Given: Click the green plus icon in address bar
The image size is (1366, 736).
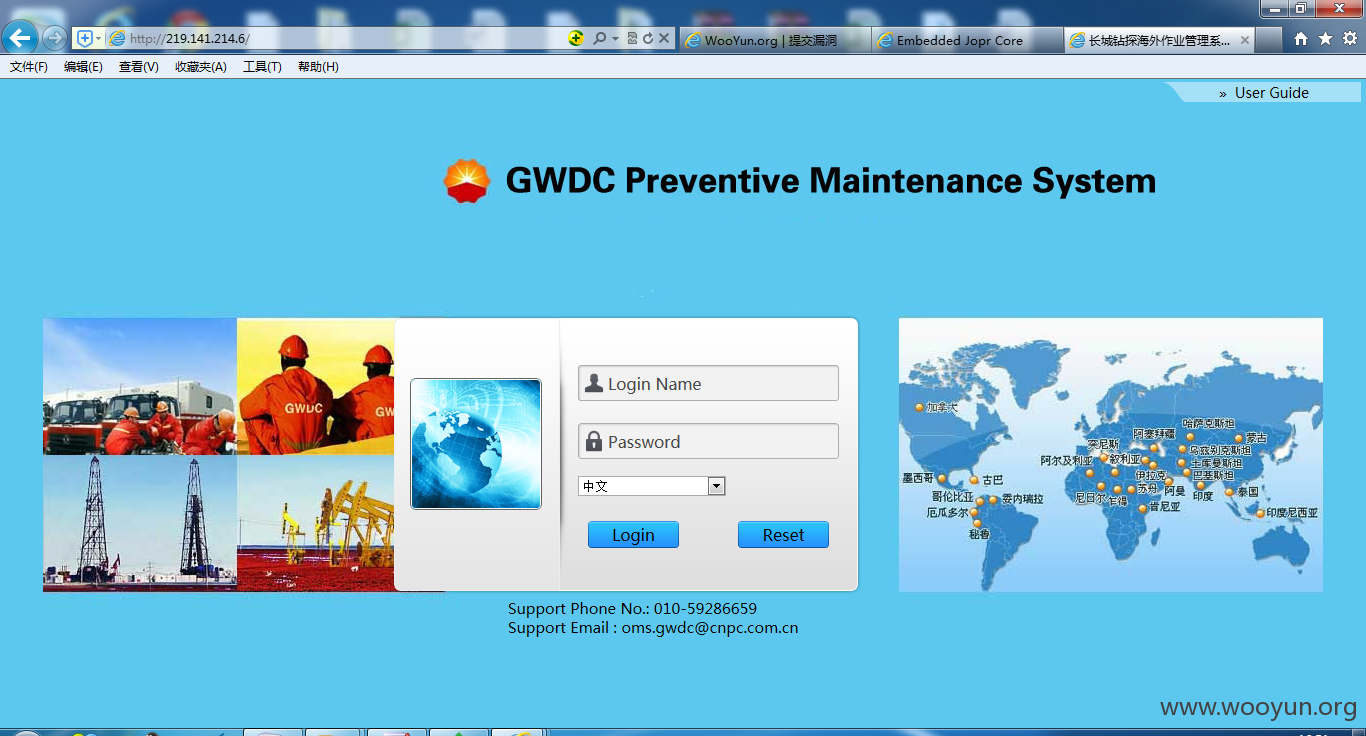Looking at the screenshot, I should pyautogui.click(x=576, y=38).
